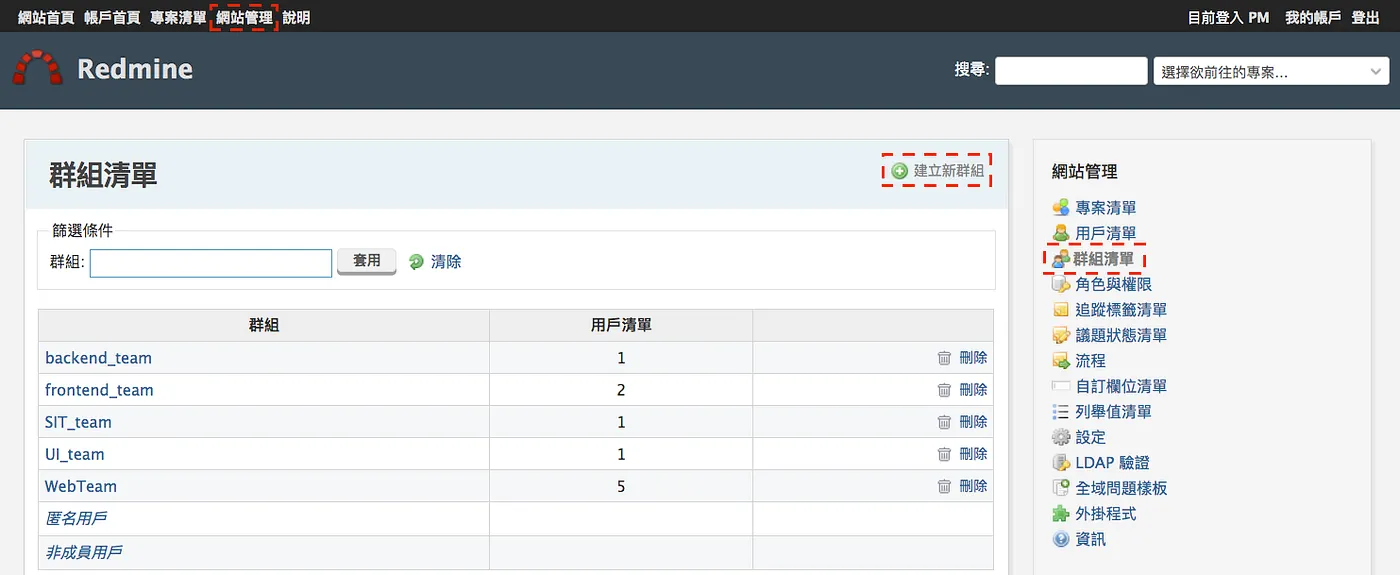This screenshot has height=575, width=1400.
Task: Open 我的帳戶 in top menu
Action: (x=1313, y=17)
